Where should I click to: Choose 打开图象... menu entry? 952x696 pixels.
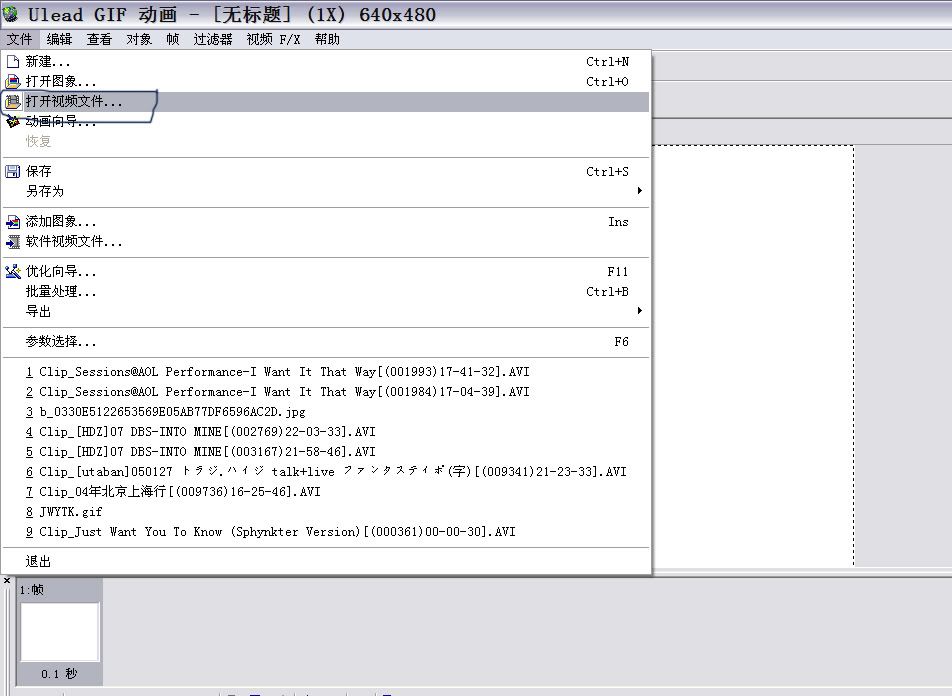point(326,81)
